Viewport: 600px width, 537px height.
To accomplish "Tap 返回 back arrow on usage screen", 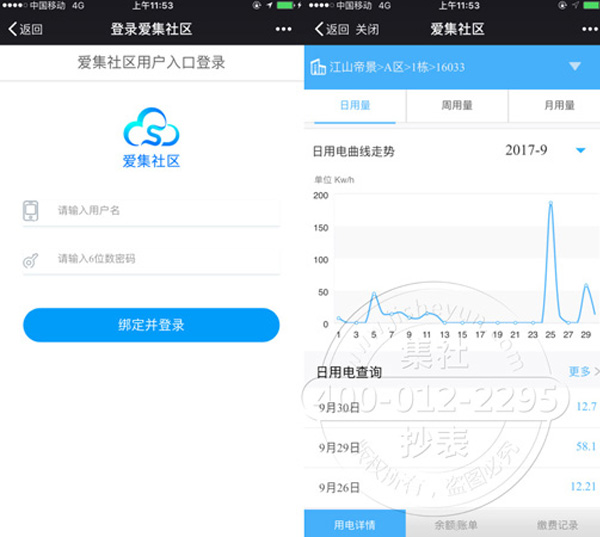I will coord(329,29).
